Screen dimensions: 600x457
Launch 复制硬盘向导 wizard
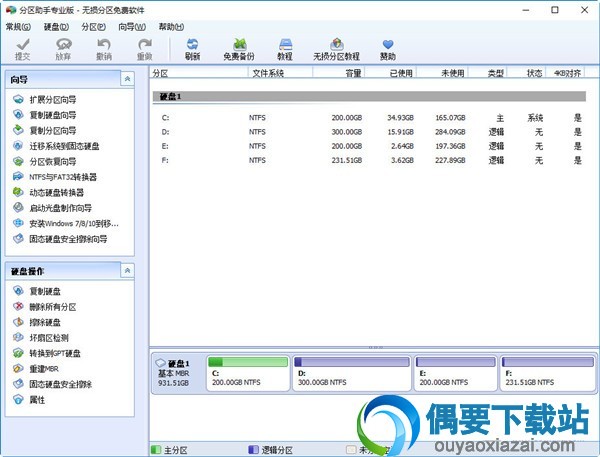point(44,115)
